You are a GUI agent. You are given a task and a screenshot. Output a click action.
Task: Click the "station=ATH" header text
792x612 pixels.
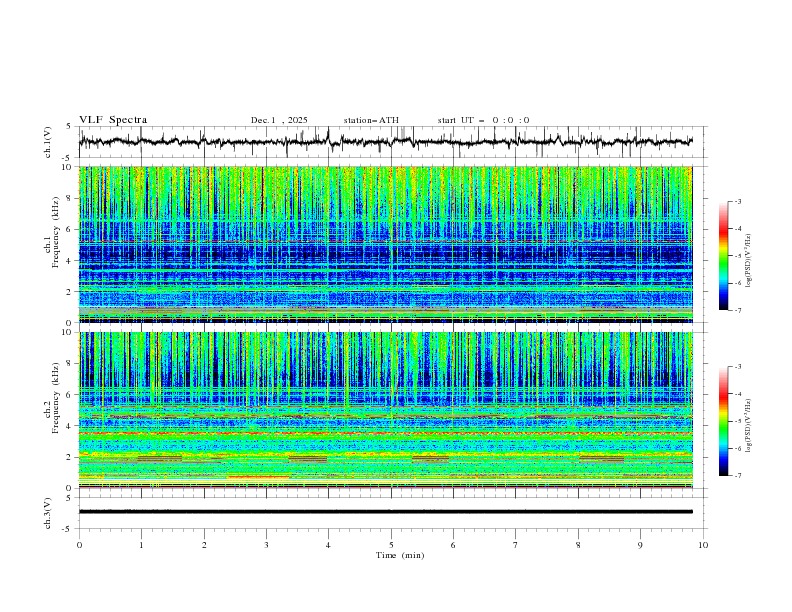[x=371, y=120]
